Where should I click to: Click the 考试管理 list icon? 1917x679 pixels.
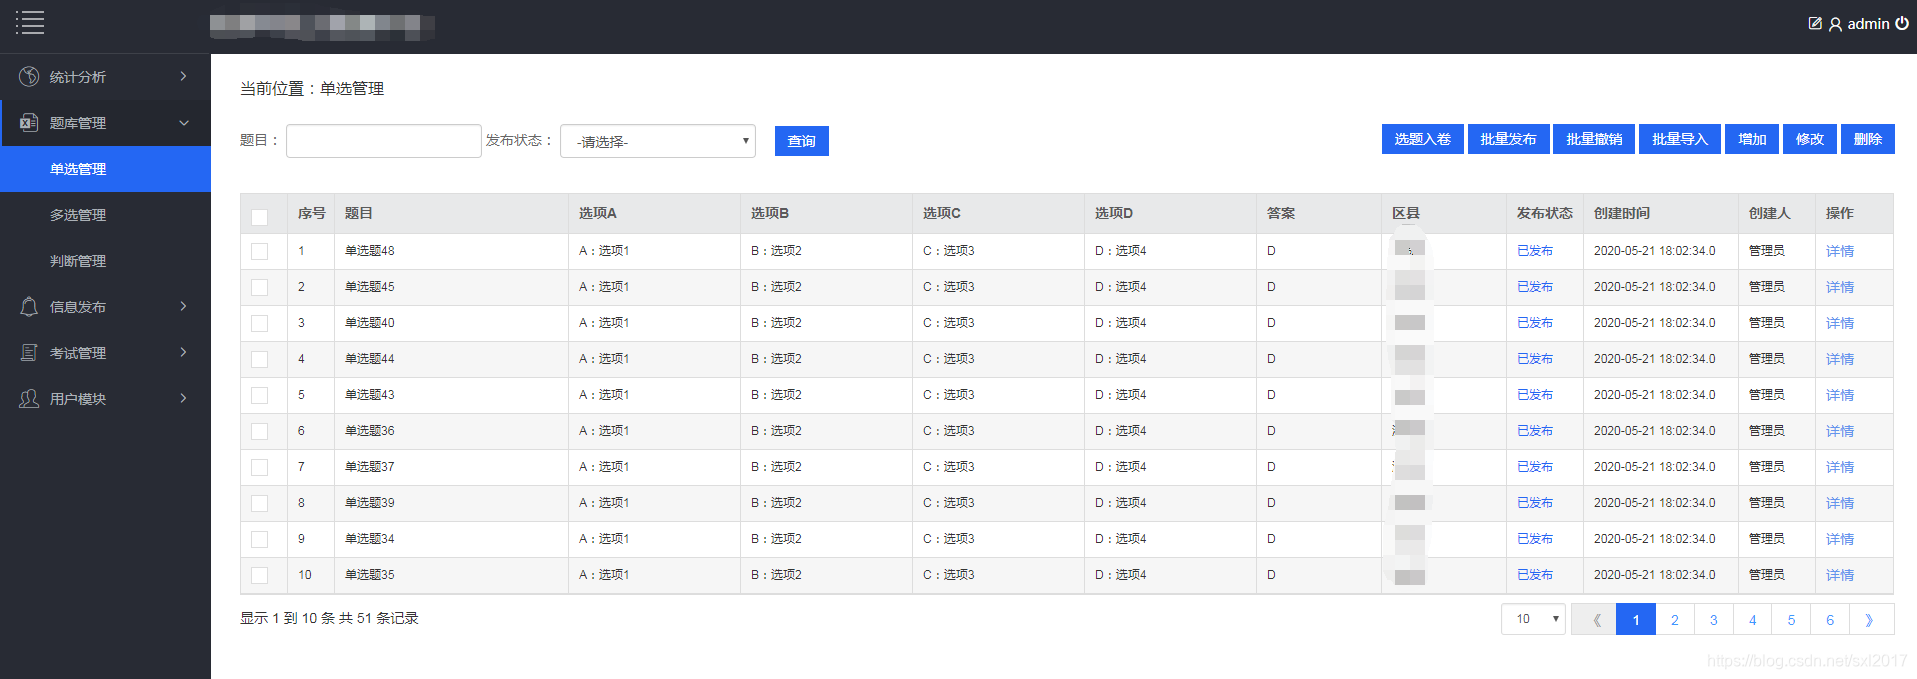tap(29, 353)
